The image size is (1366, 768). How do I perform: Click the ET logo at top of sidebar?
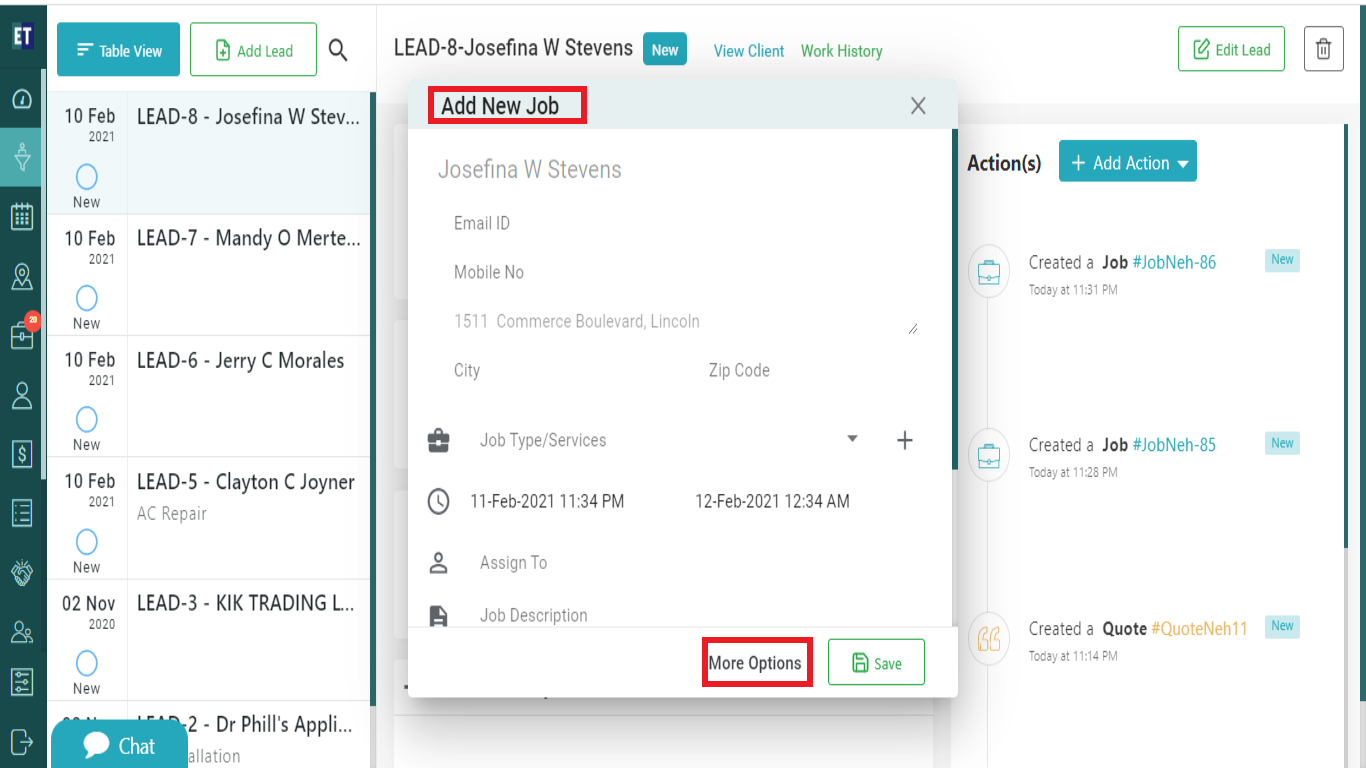click(x=23, y=36)
